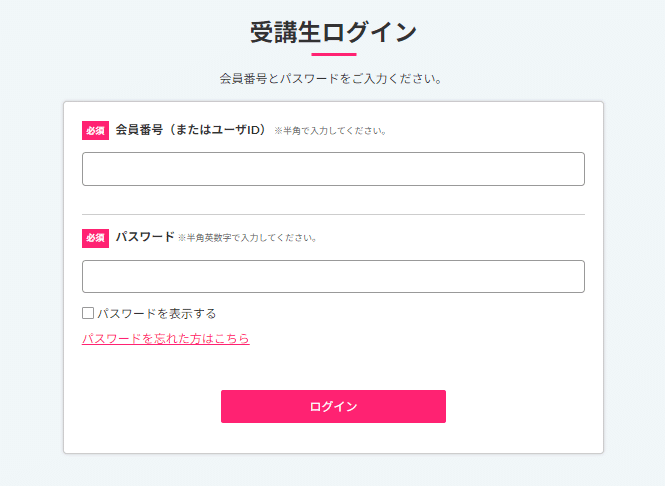Viewport: 665px width, 486px height.
Task: Click the 必須 badge beside パスワード
Action: tap(95, 238)
